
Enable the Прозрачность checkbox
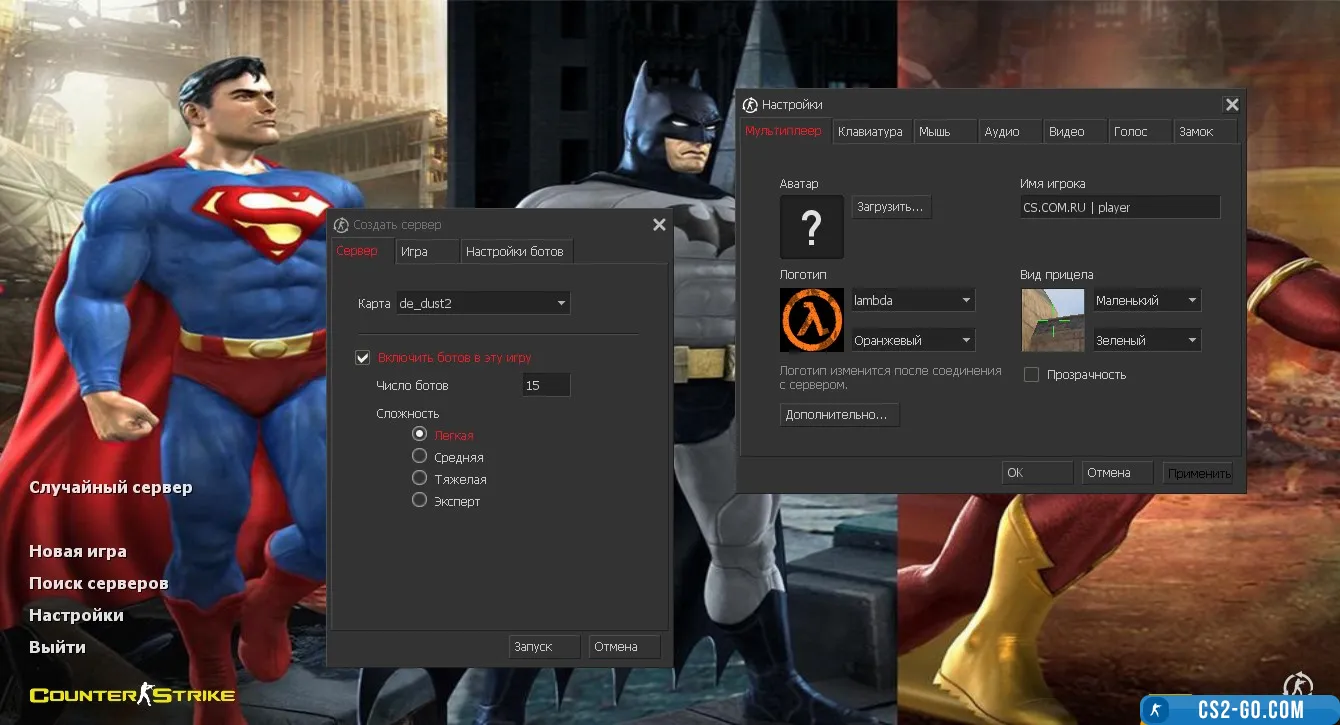[1032, 375]
